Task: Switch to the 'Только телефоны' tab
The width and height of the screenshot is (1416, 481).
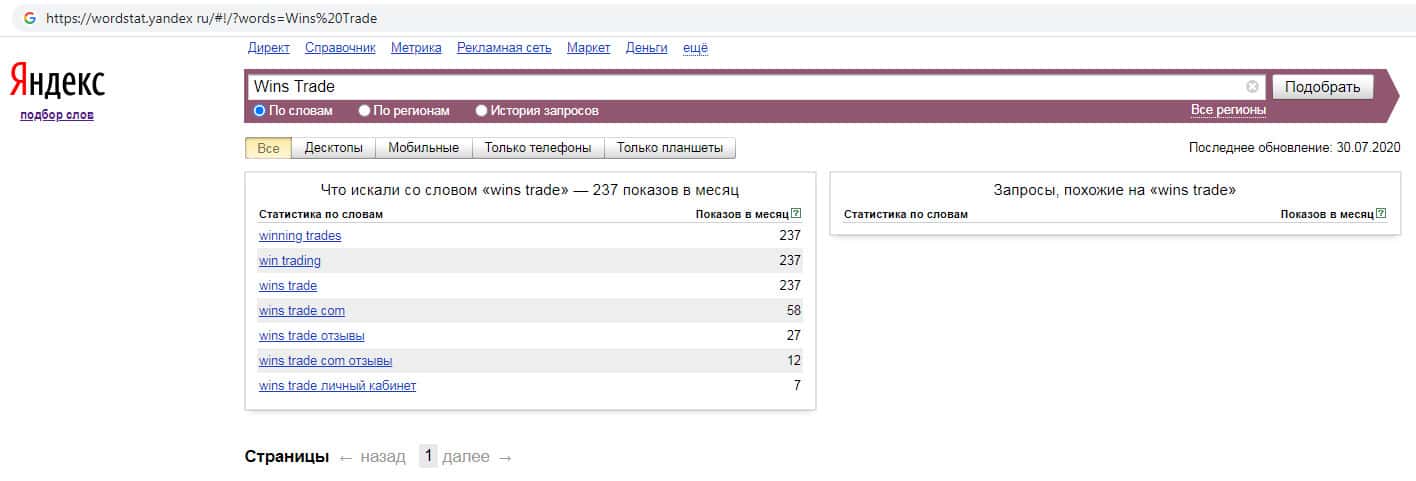Action: (538, 148)
